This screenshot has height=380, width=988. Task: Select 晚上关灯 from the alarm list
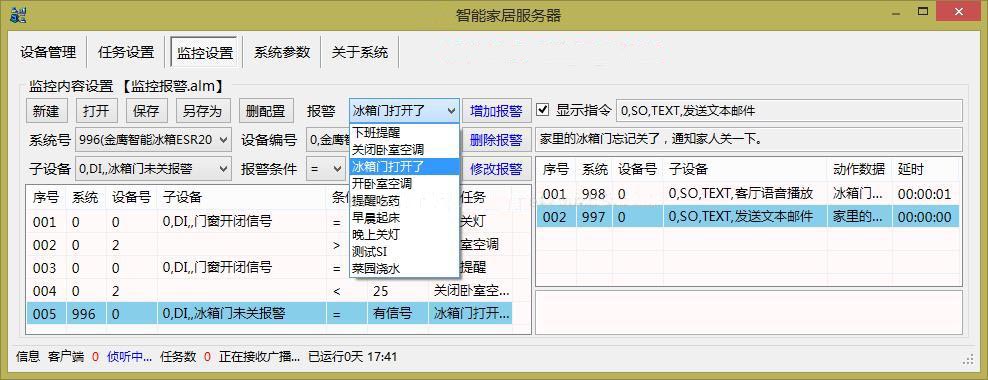click(x=405, y=235)
